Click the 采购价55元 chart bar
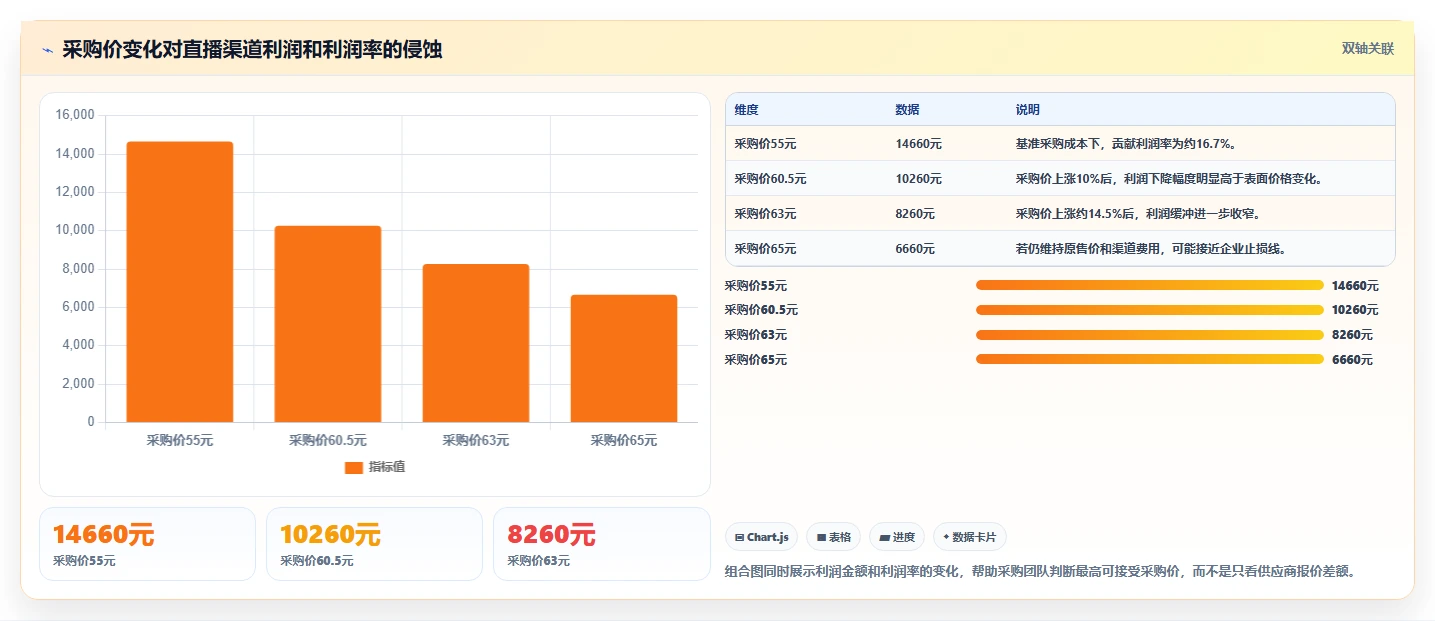This screenshot has height=621, width=1435. coord(180,282)
